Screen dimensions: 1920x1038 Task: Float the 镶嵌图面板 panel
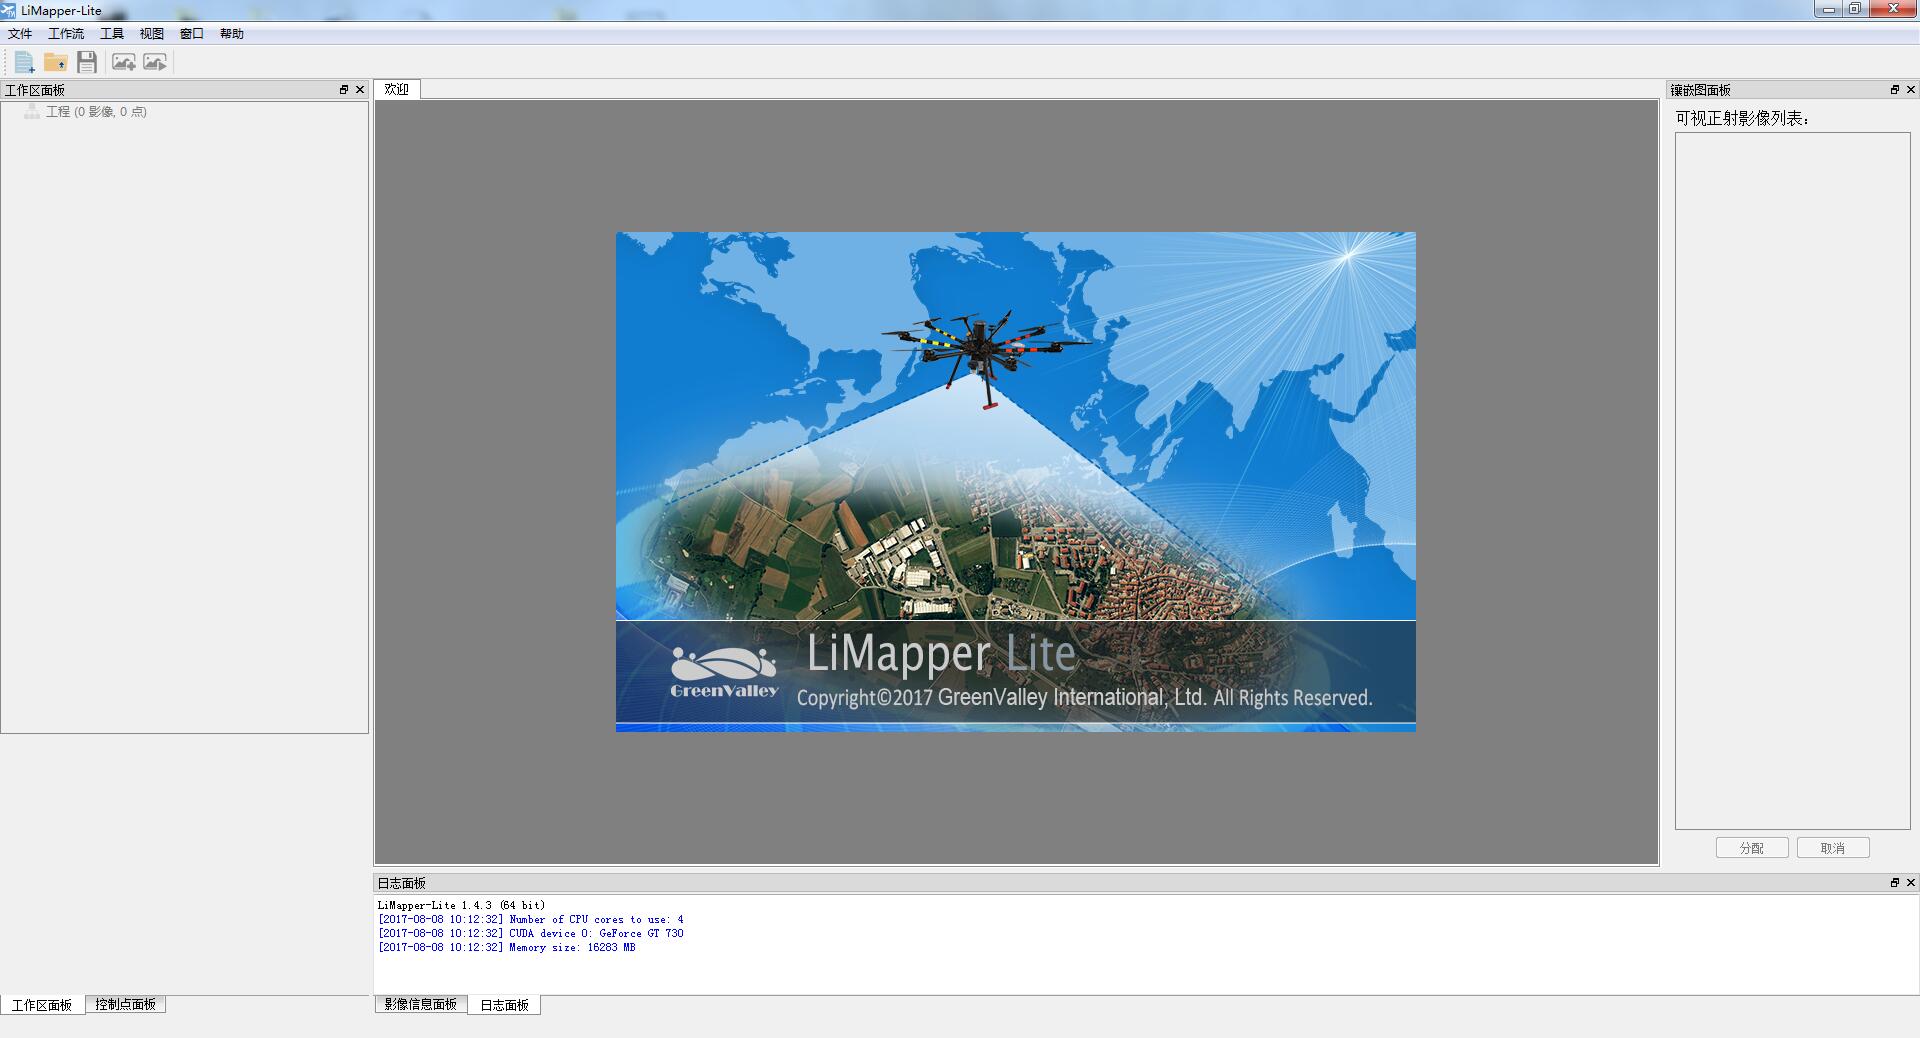click(1894, 90)
